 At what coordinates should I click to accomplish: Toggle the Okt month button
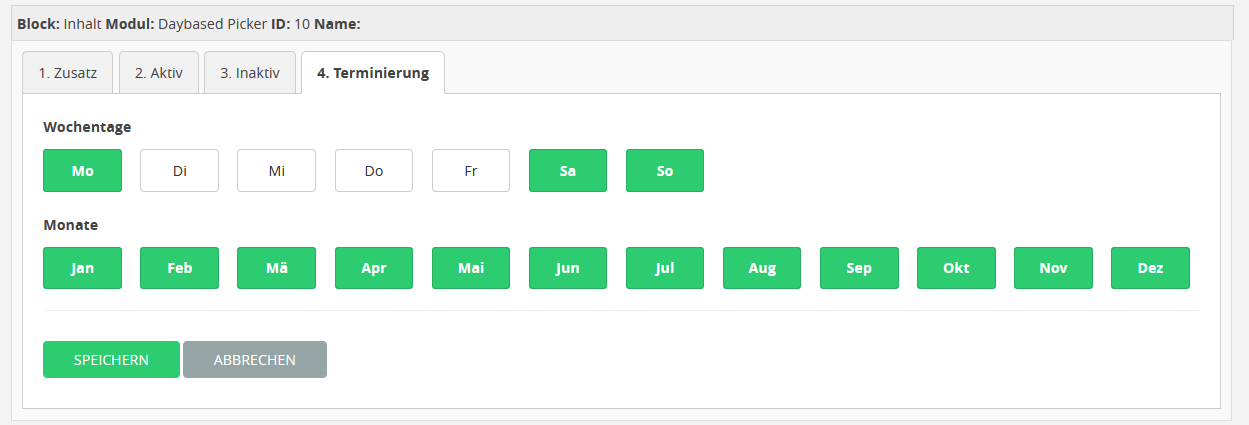pos(956,268)
